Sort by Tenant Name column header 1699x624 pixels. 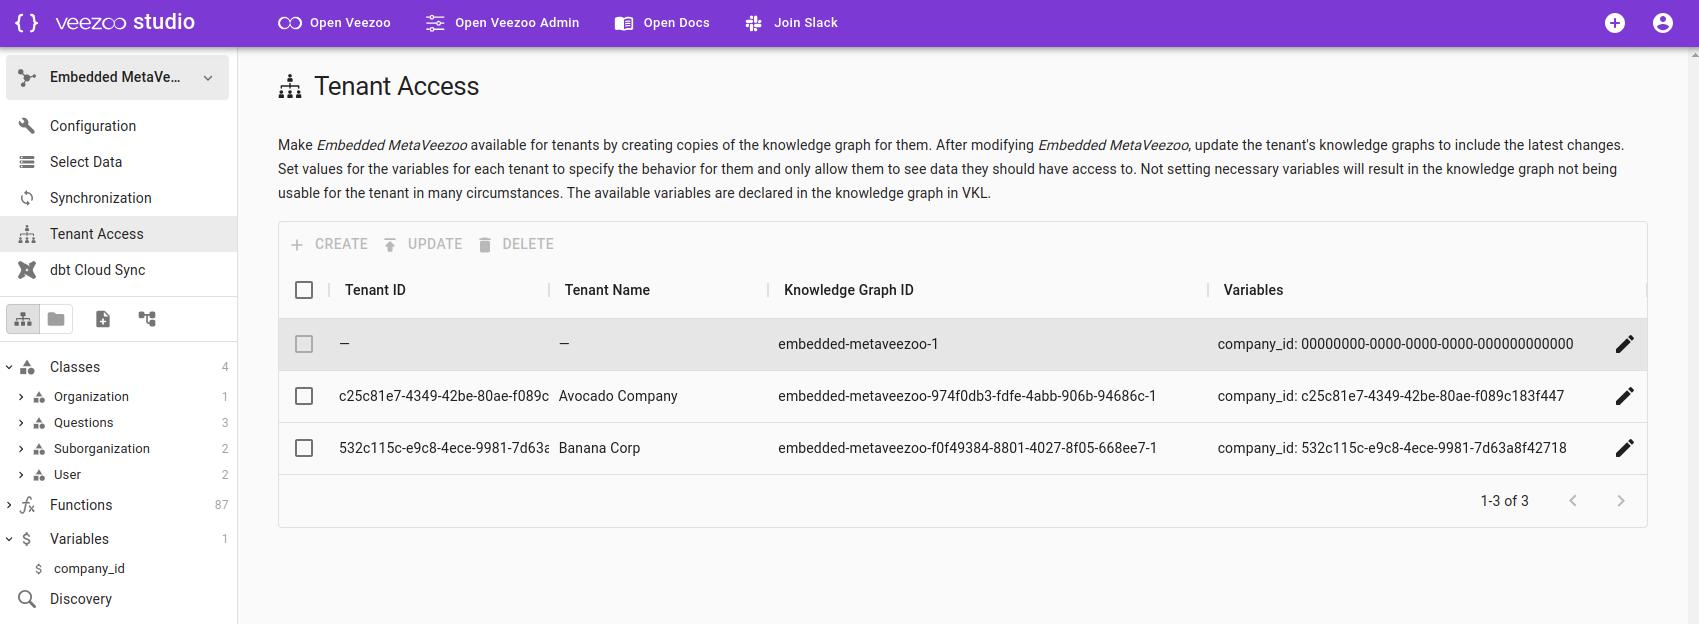[607, 290]
